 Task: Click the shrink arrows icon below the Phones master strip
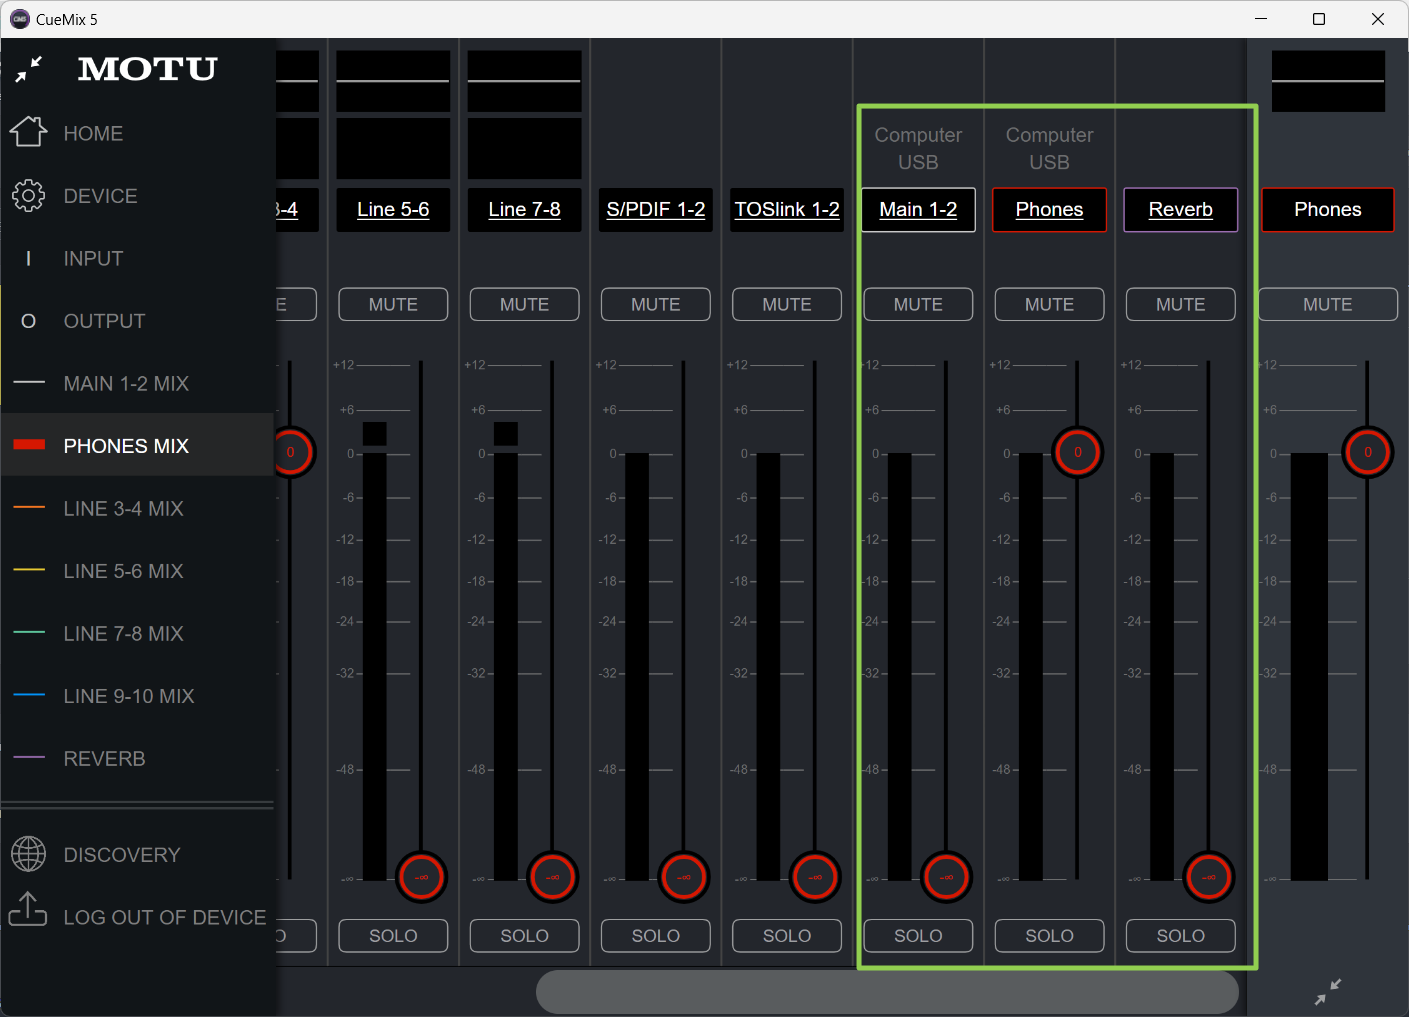point(1328,991)
